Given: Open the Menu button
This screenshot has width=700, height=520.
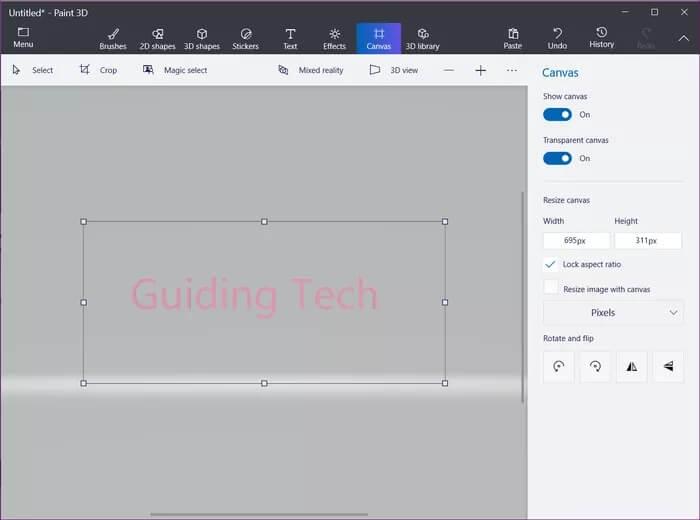Looking at the screenshot, I should (x=23, y=38).
